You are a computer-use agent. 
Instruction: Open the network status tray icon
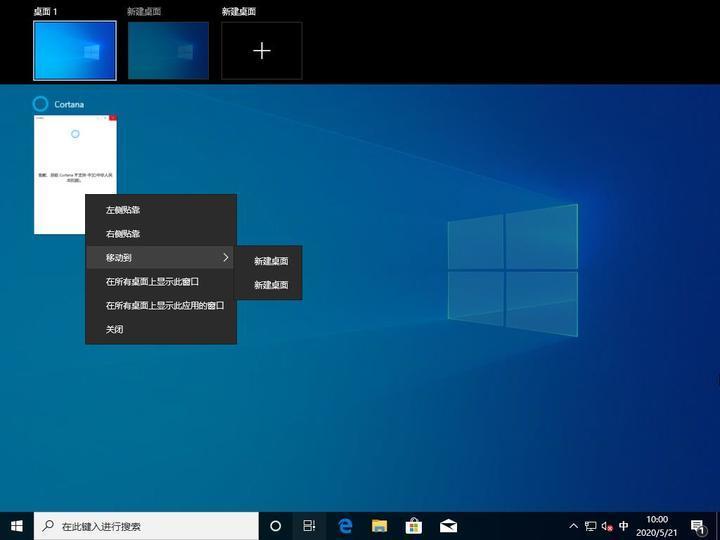[590, 526]
